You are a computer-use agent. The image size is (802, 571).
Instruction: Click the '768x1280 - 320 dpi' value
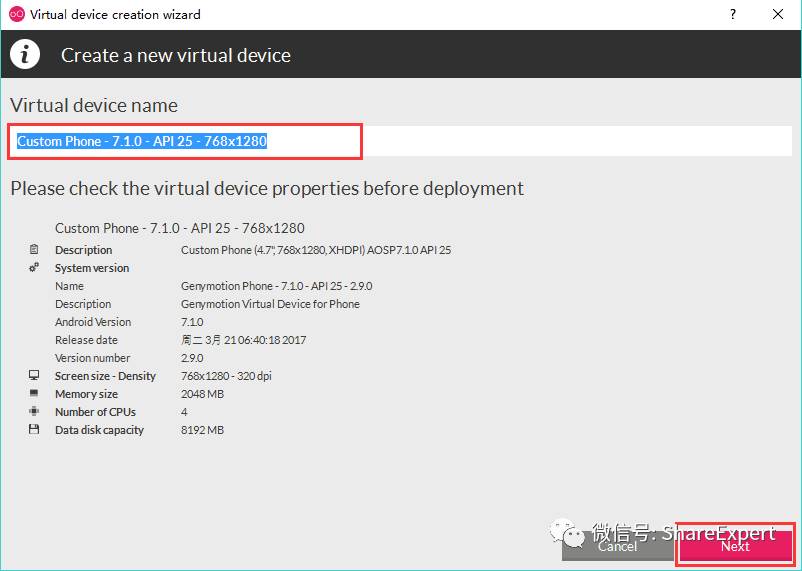(x=226, y=376)
